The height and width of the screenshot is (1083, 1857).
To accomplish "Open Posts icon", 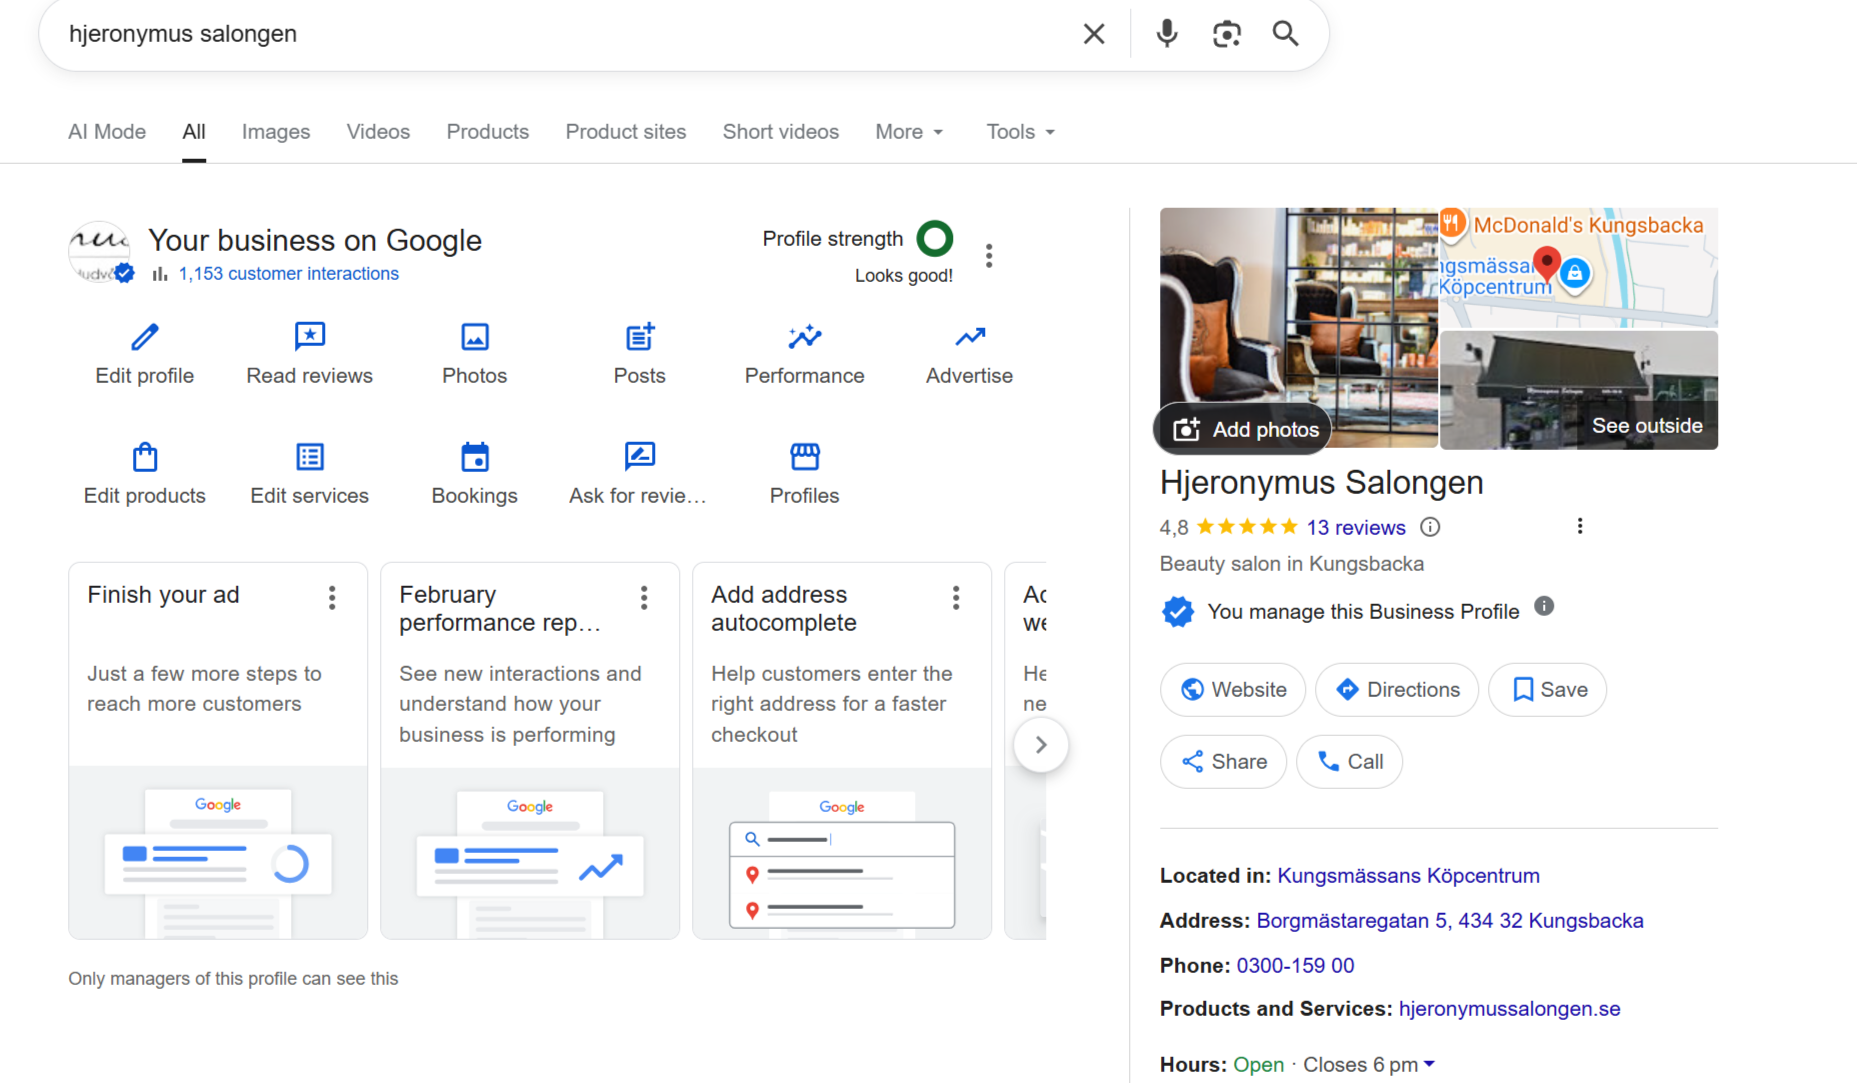I will click(x=640, y=337).
